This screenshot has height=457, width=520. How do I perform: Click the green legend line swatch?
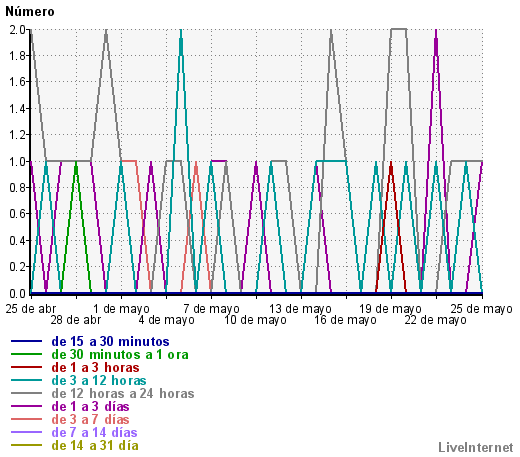coord(26,354)
